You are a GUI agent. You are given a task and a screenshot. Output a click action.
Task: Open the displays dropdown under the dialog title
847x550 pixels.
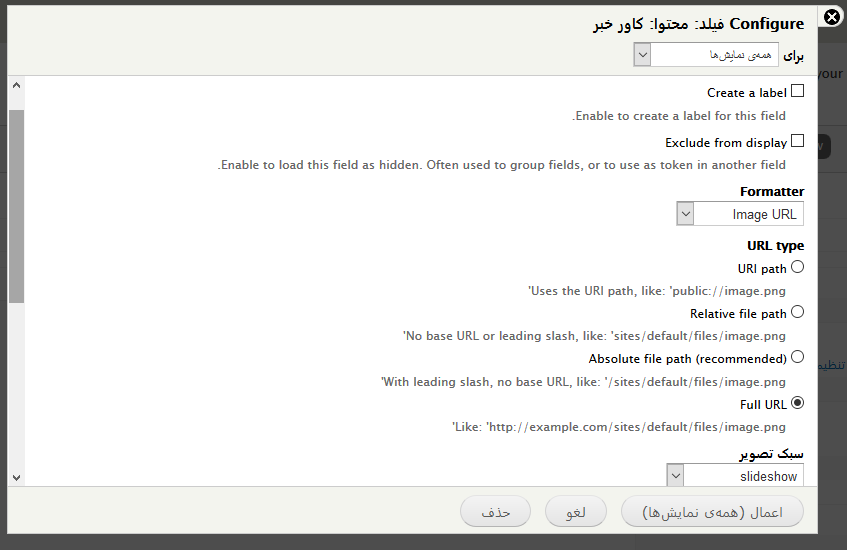(x=705, y=55)
